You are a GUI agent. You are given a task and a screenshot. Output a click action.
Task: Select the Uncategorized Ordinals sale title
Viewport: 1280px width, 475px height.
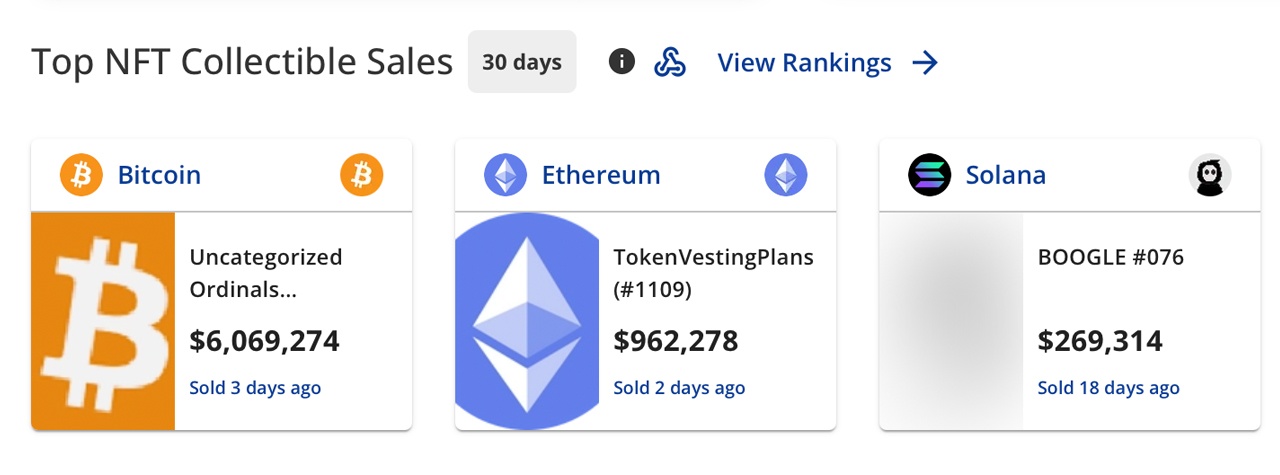[266, 273]
